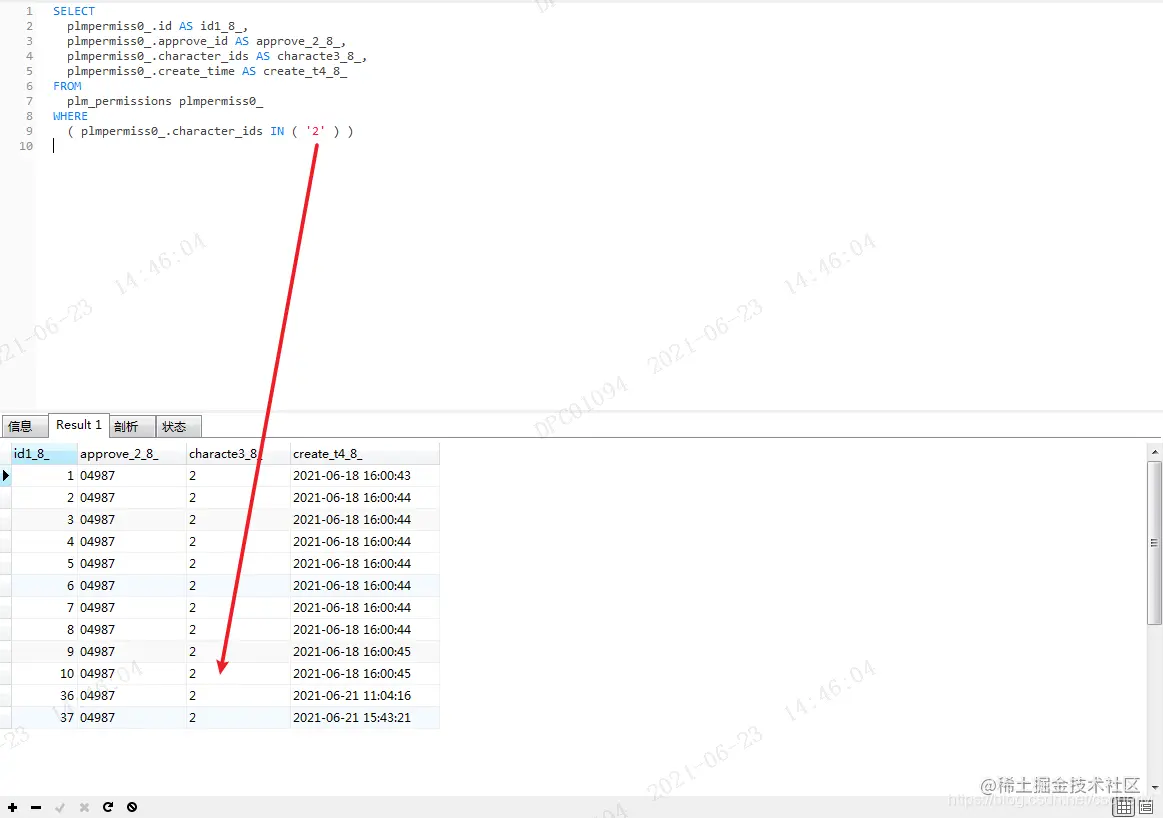Select id cell with value 36
1163x818 pixels.
44,696
